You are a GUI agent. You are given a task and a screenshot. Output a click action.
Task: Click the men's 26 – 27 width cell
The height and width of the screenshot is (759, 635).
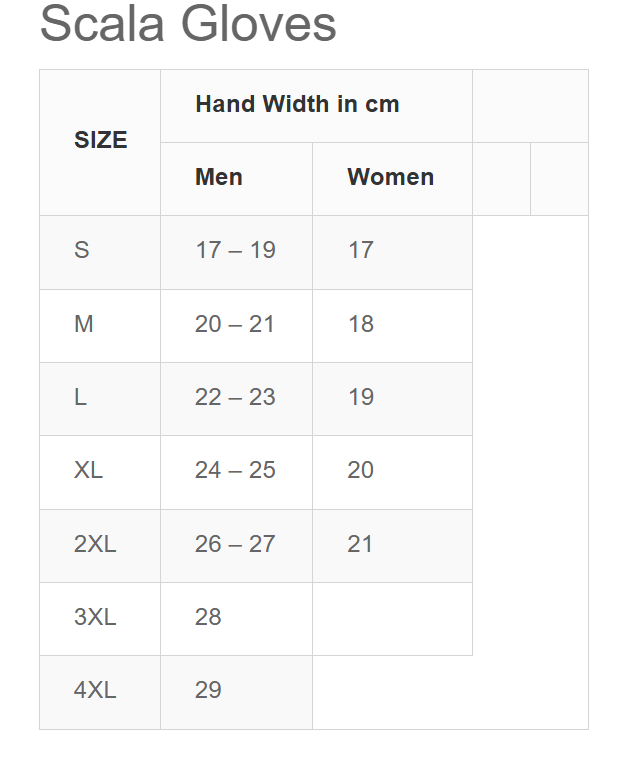(x=235, y=544)
